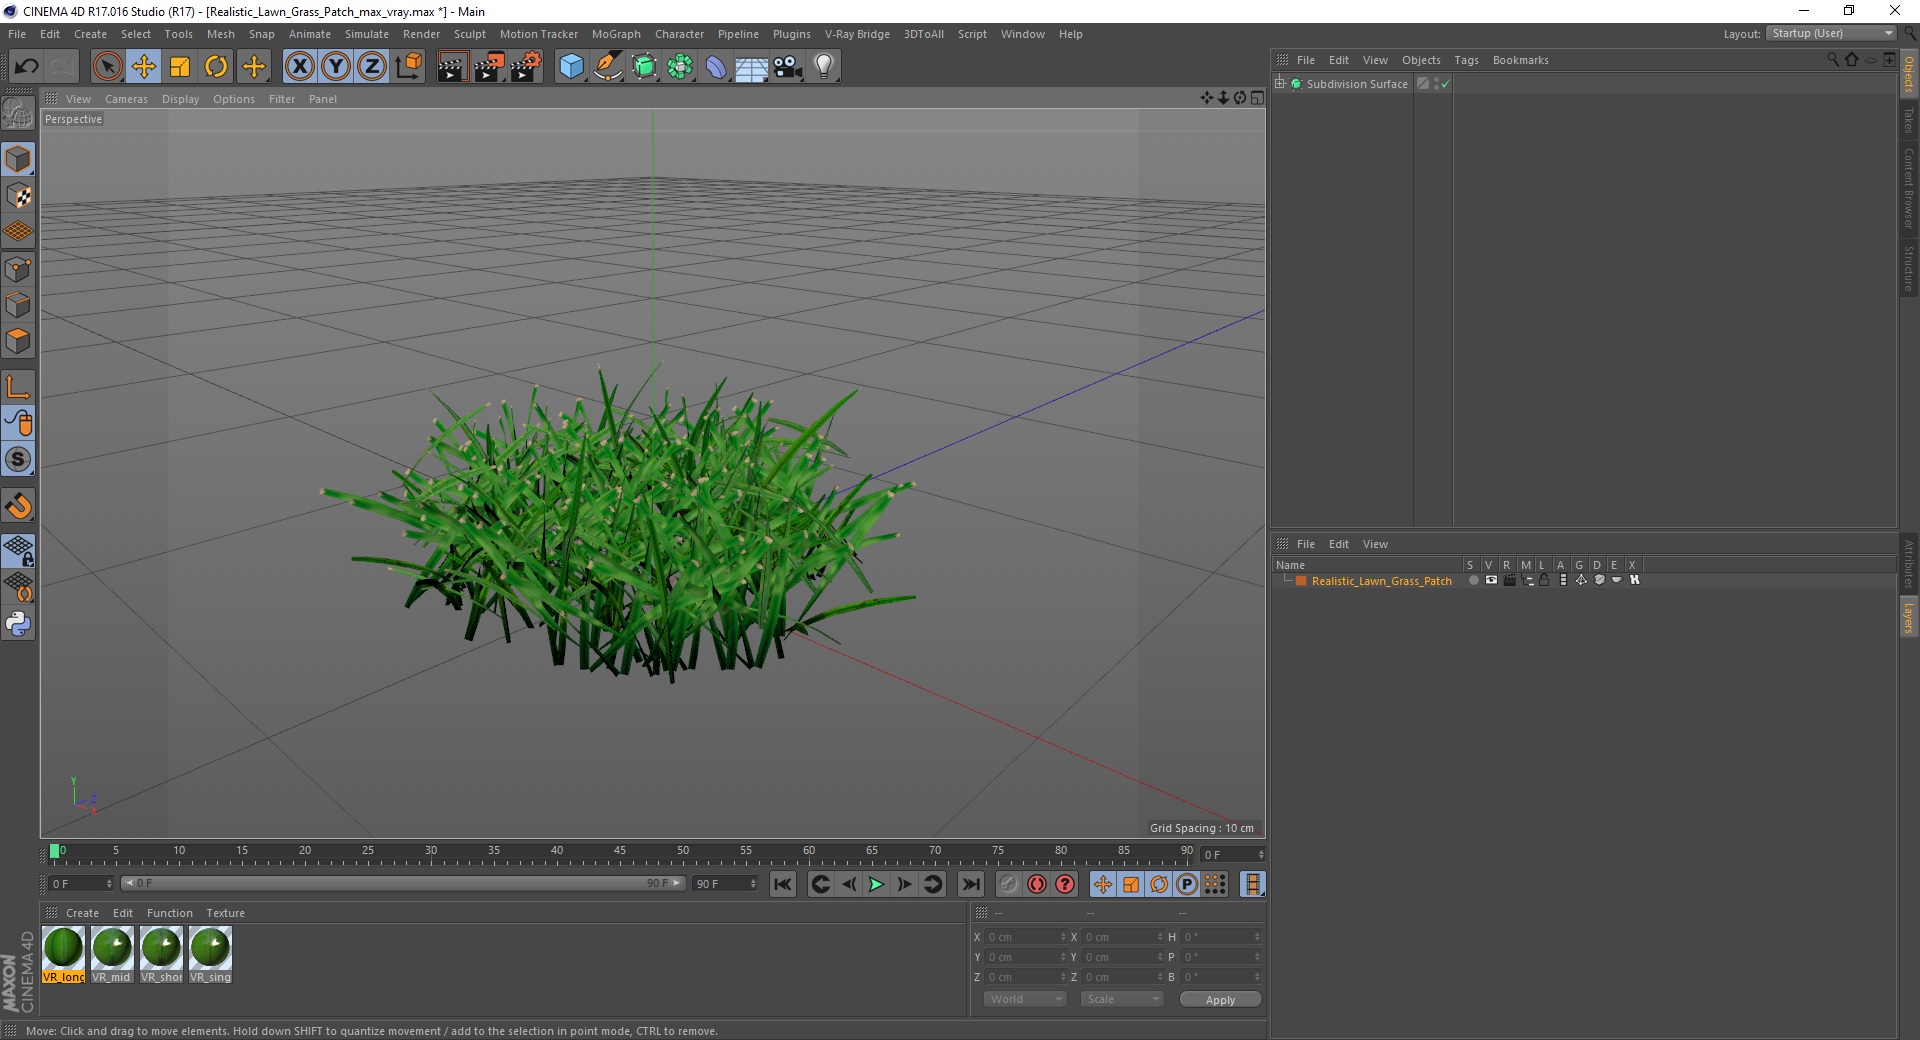
Task: Open the Object Manager Tags menu
Action: click(1466, 60)
